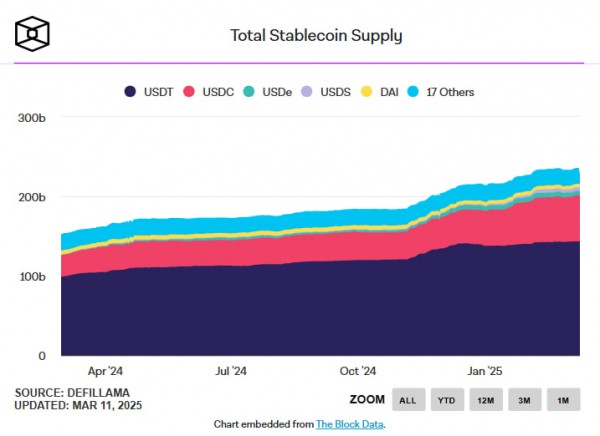Zoom chart to 1M

coord(563,400)
